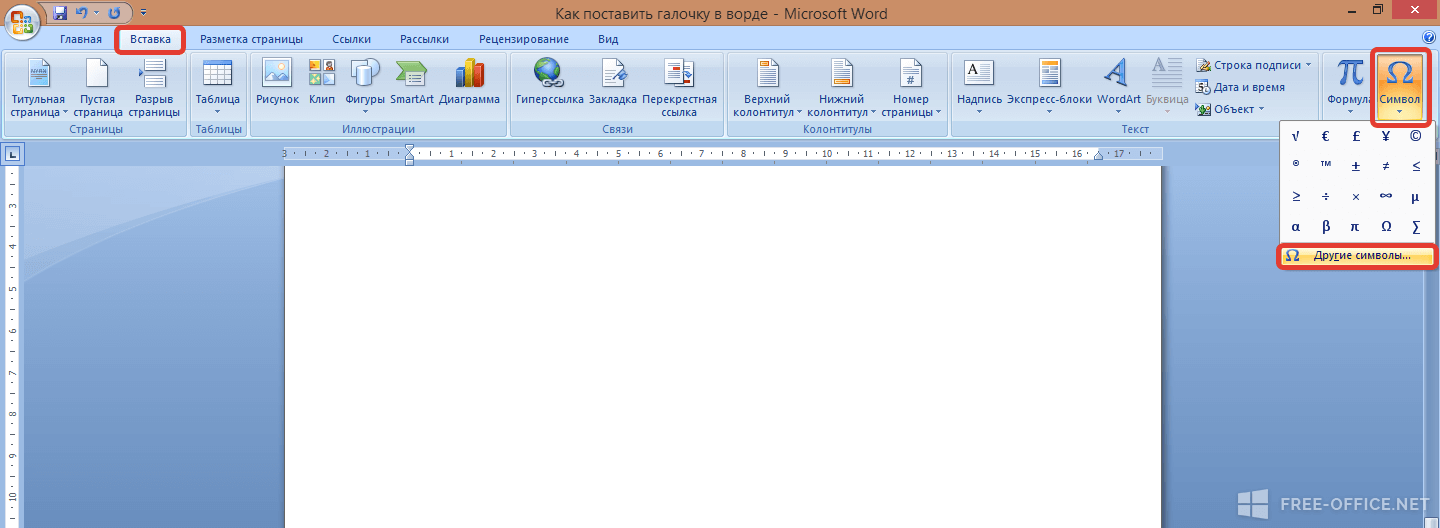Open the Header (Верхний колонтитул) menu
The image size is (1440, 528).
pyautogui.click(x=768, y=87)
